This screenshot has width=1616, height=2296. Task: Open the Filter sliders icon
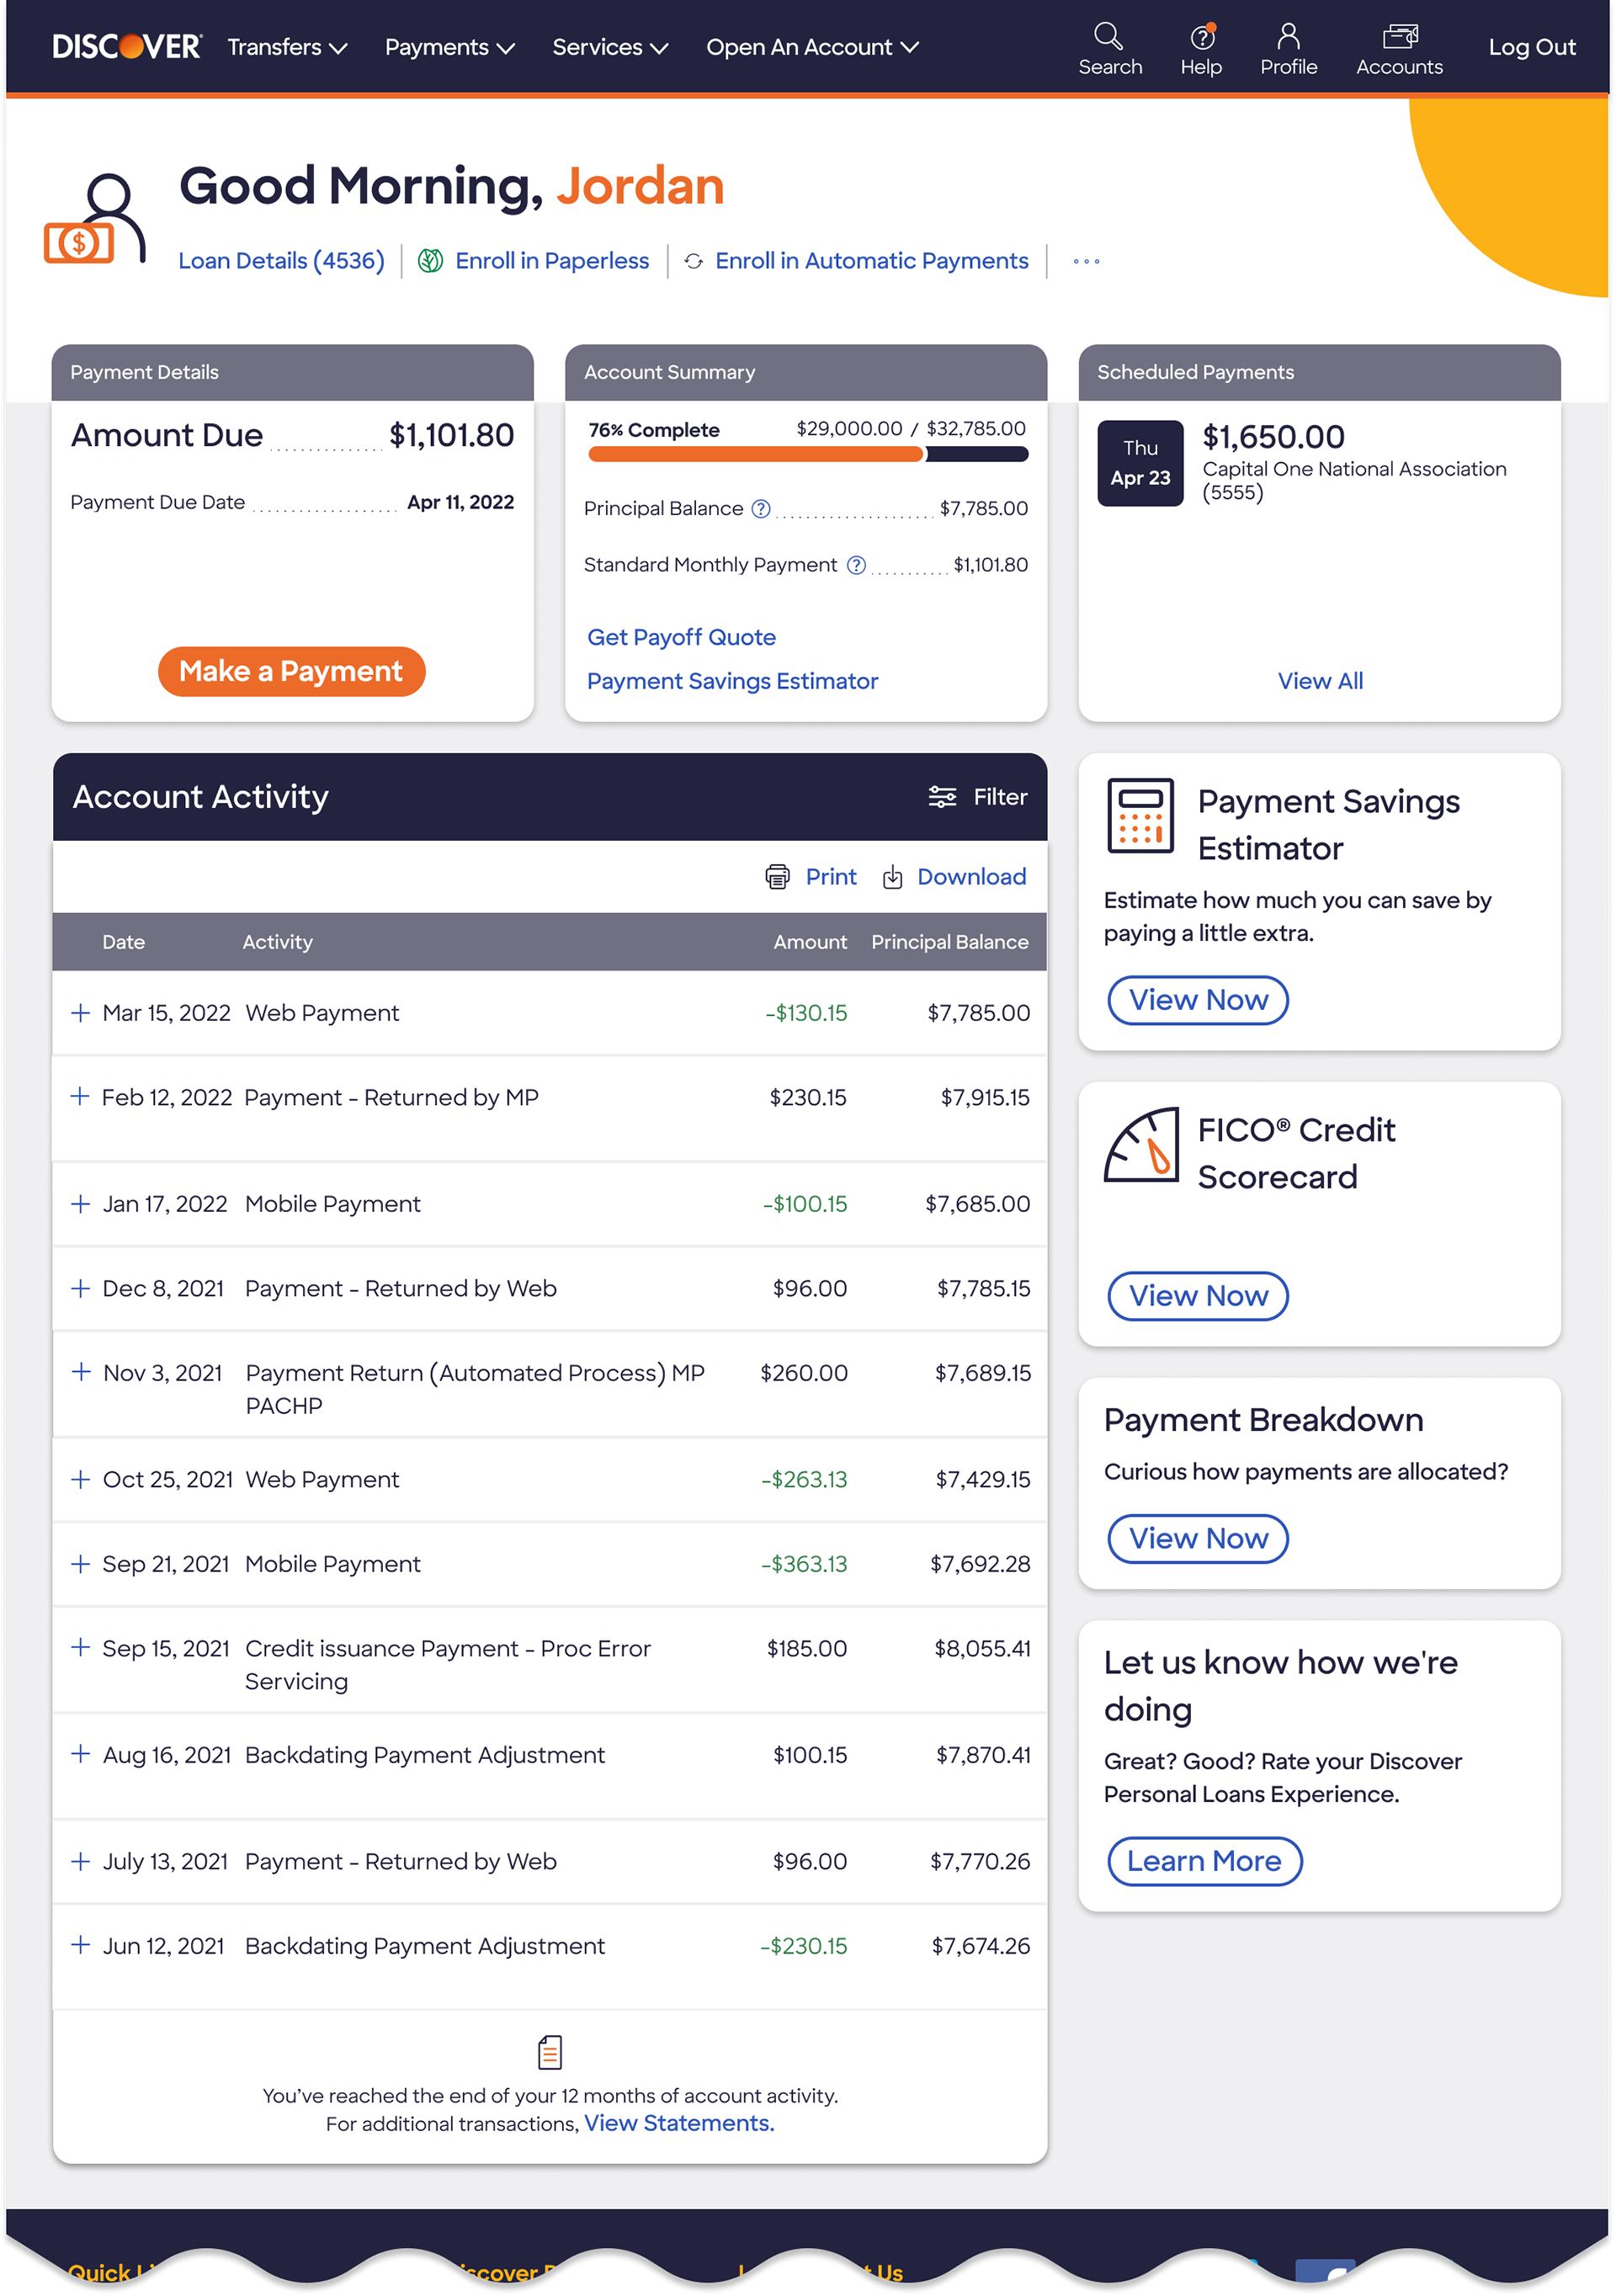pos(942,797)
